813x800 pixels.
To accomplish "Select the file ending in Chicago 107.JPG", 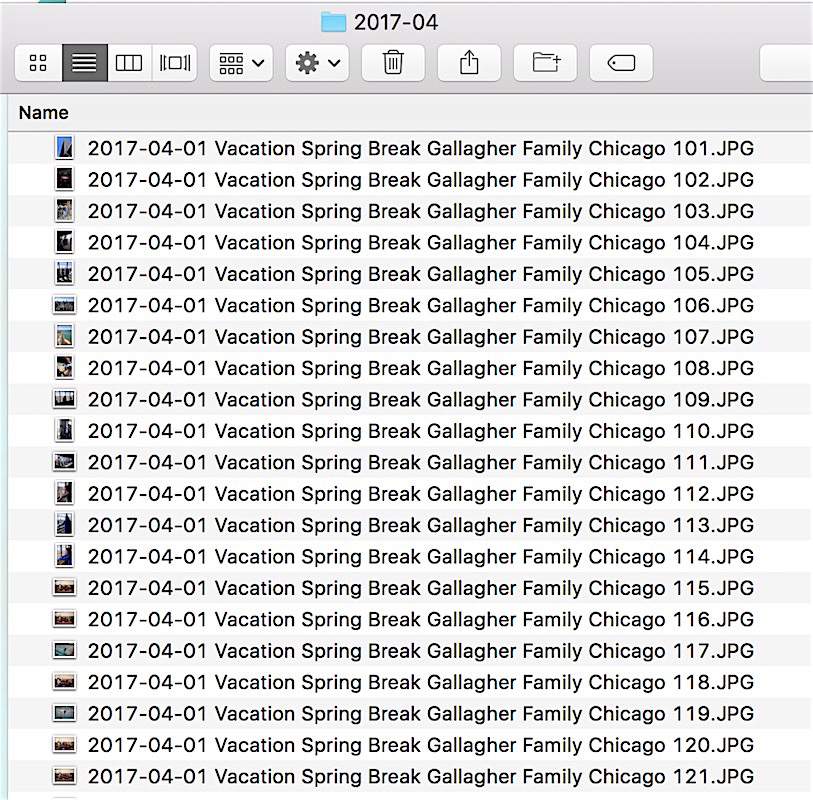I will click(x=410, y=336).
